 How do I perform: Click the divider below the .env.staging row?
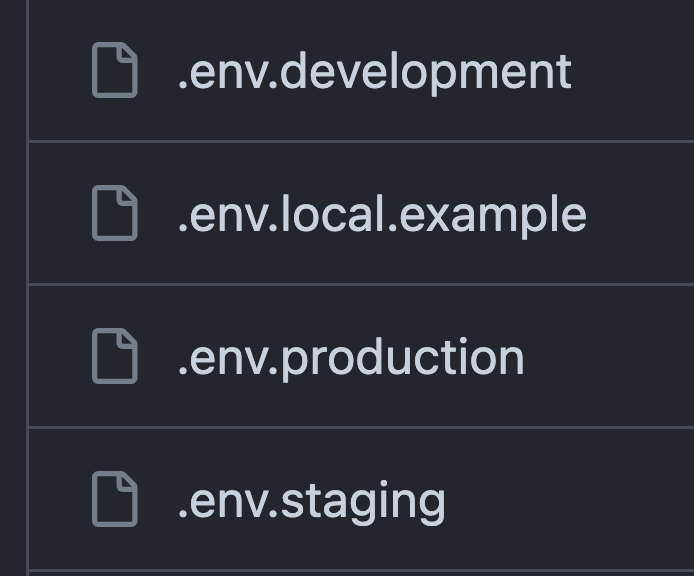click(x=361, y=571)
